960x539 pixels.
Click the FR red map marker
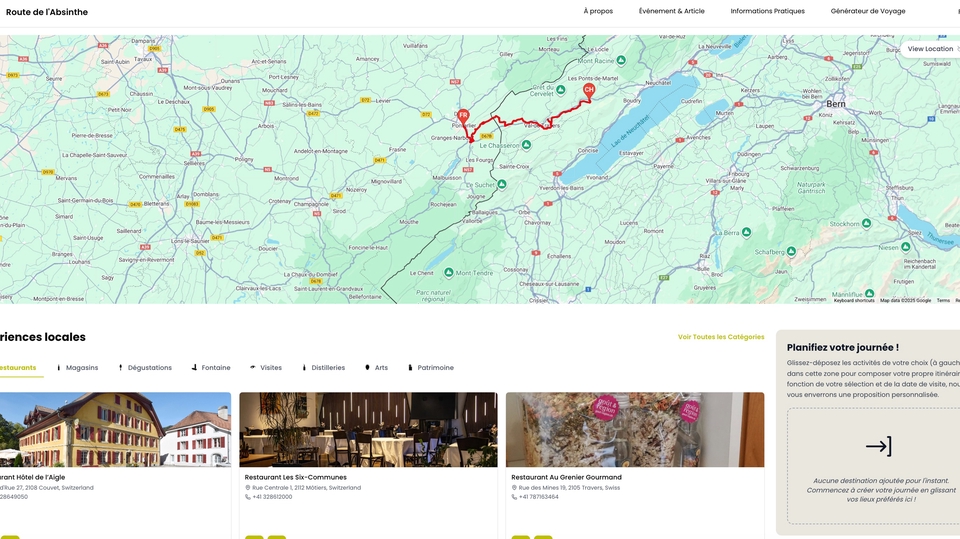click(463, 115)
